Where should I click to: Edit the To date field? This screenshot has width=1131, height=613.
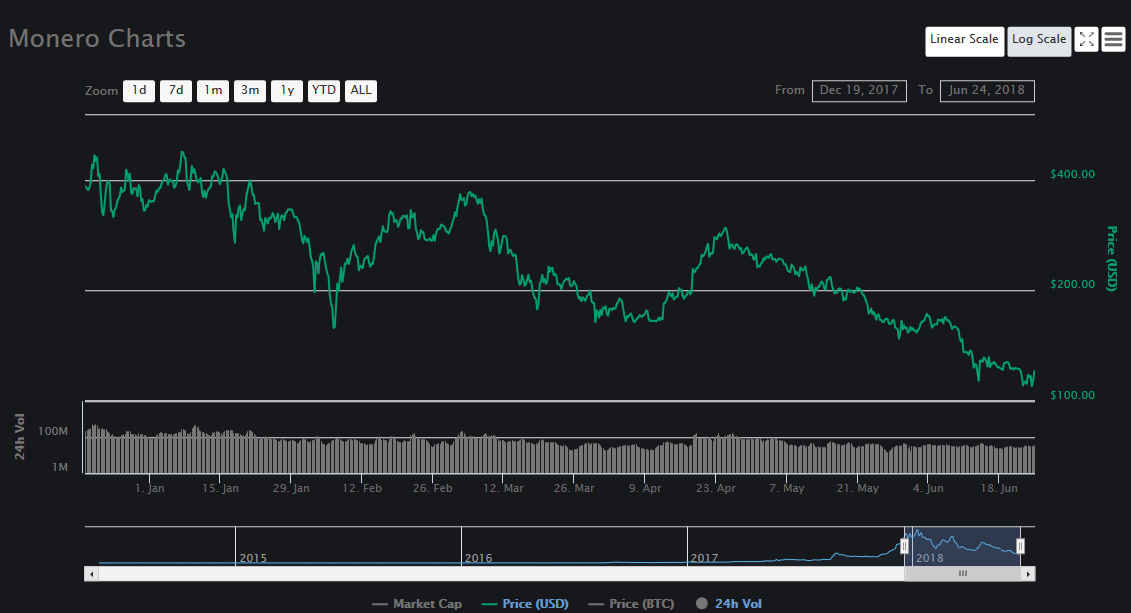(x=987, y=91)
